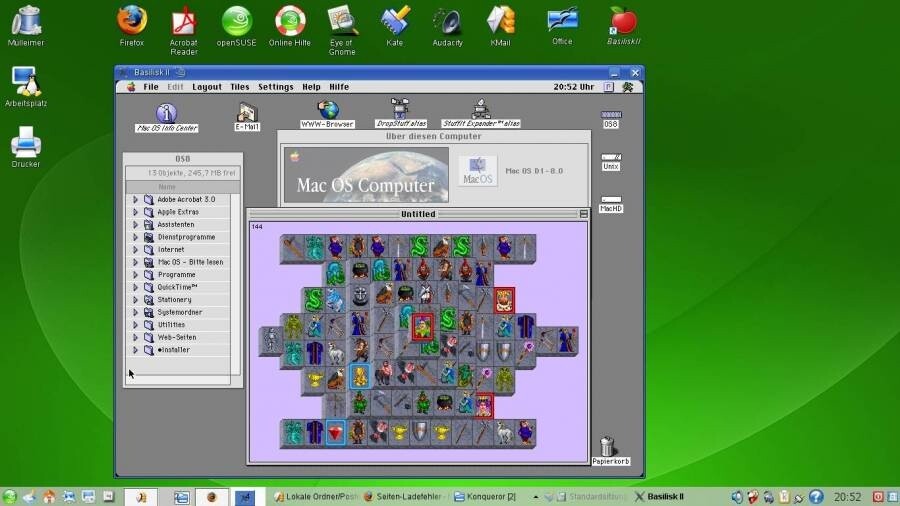Open the Mac OS Info Center icon
The height and width of the screenshot is (506, 900).
(166, 114)
